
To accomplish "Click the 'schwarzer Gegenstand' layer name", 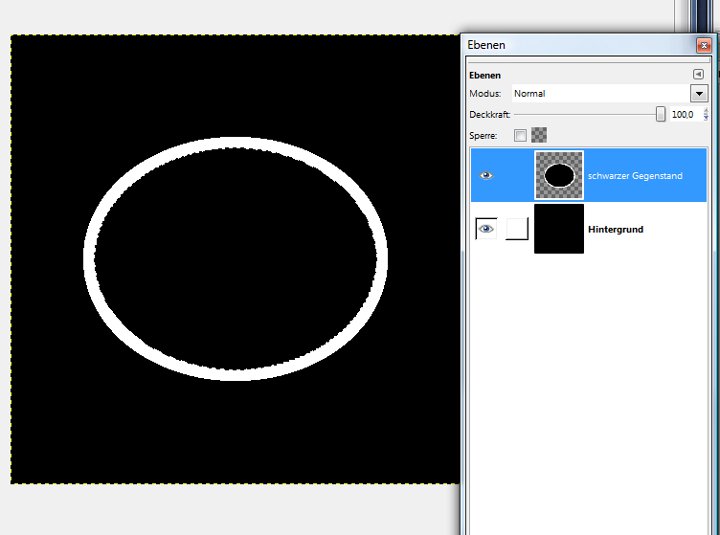I will [635, 176].
